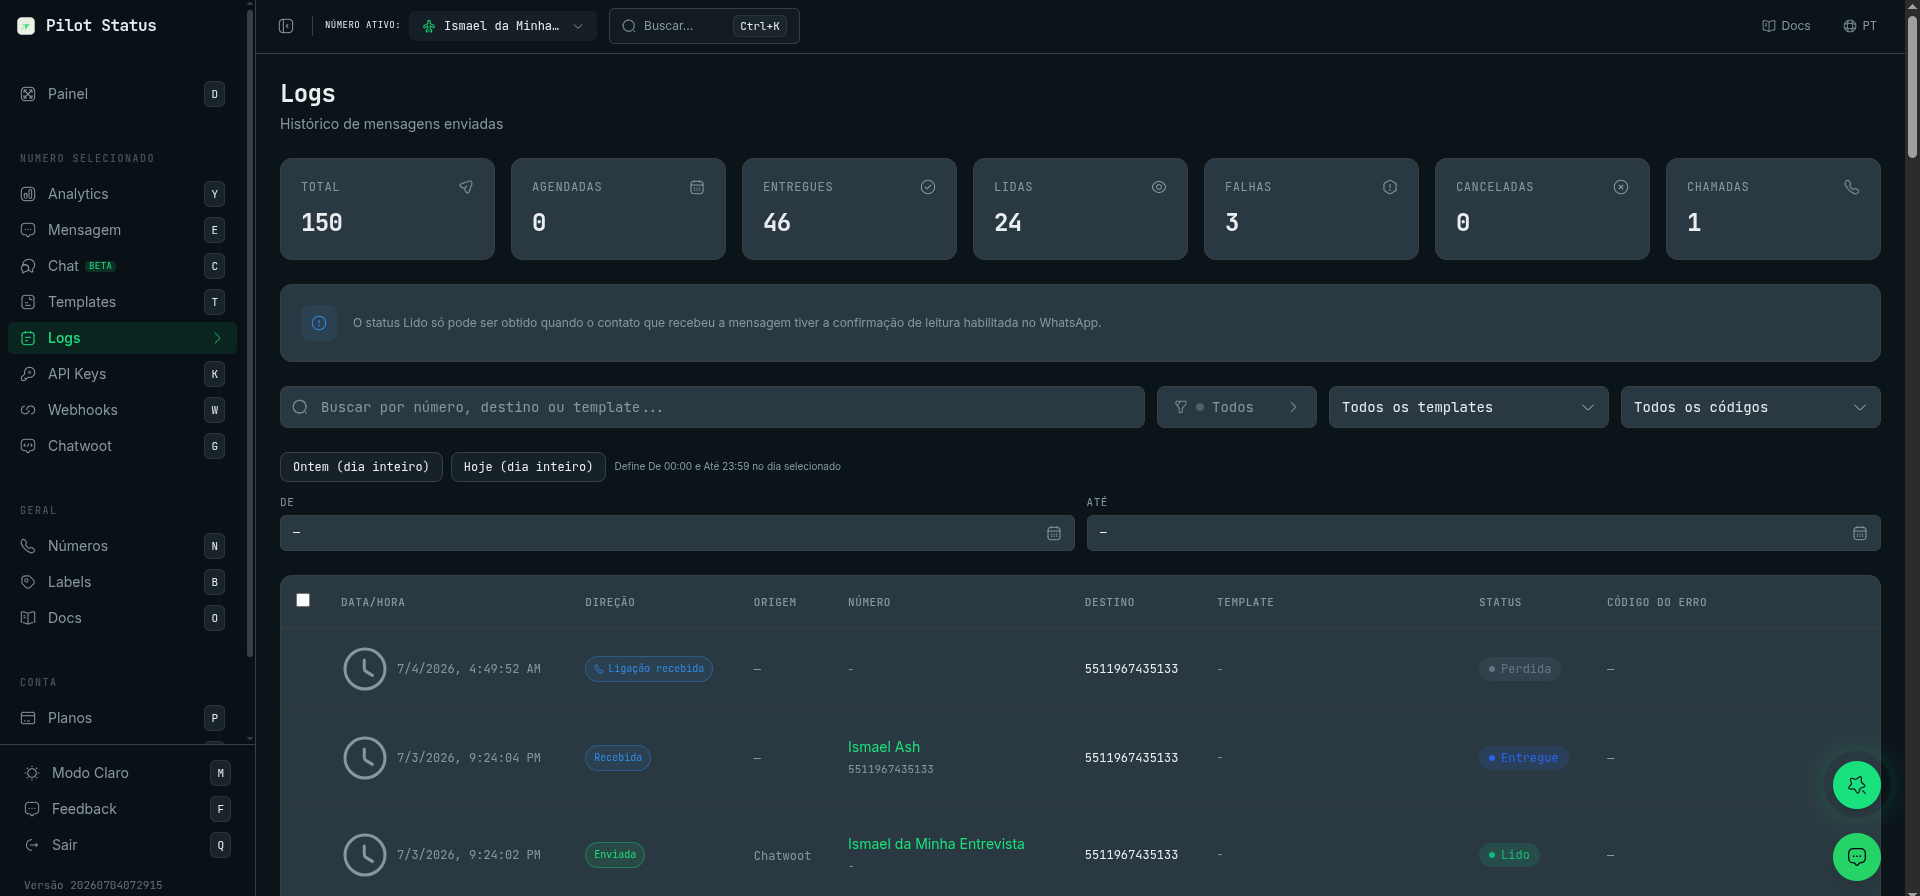Open Docs link in top bar
Image resolution: width=1920 pixels, height=896 pixels.
tap(1786, 26)
